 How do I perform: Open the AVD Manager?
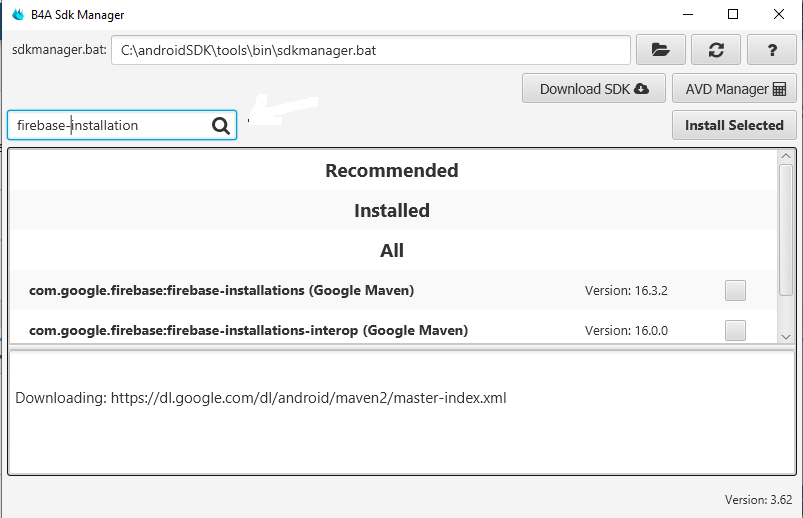click(x=734, y=89)
